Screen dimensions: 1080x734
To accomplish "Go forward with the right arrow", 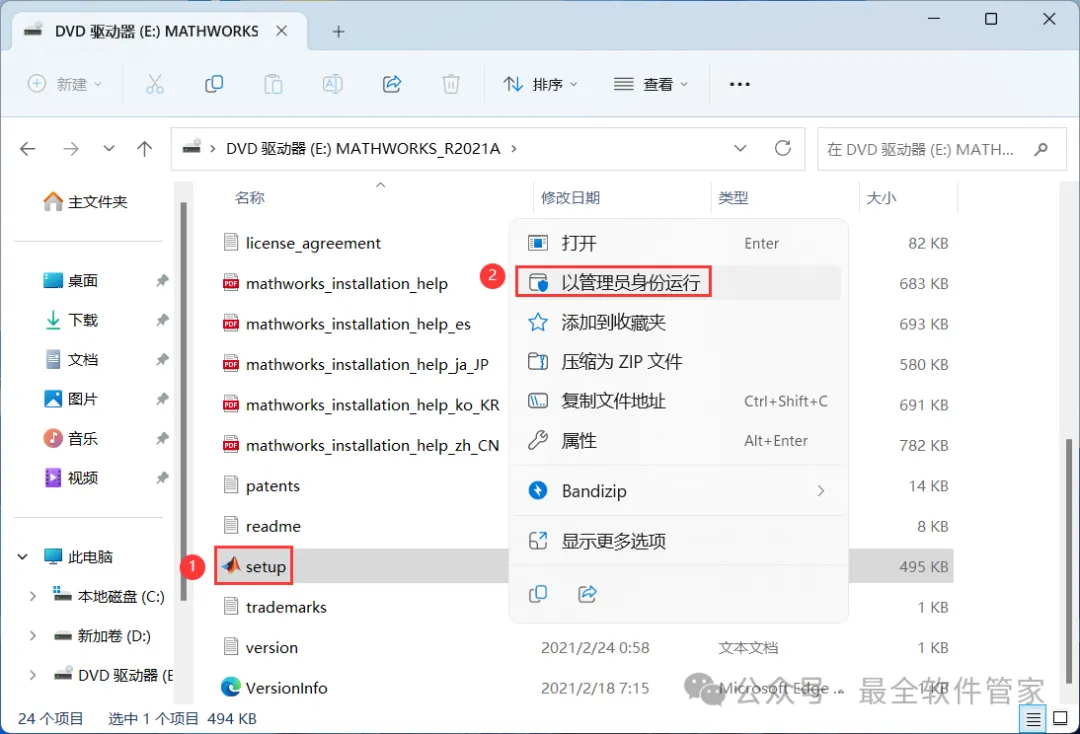I will [x=71, y=149].
